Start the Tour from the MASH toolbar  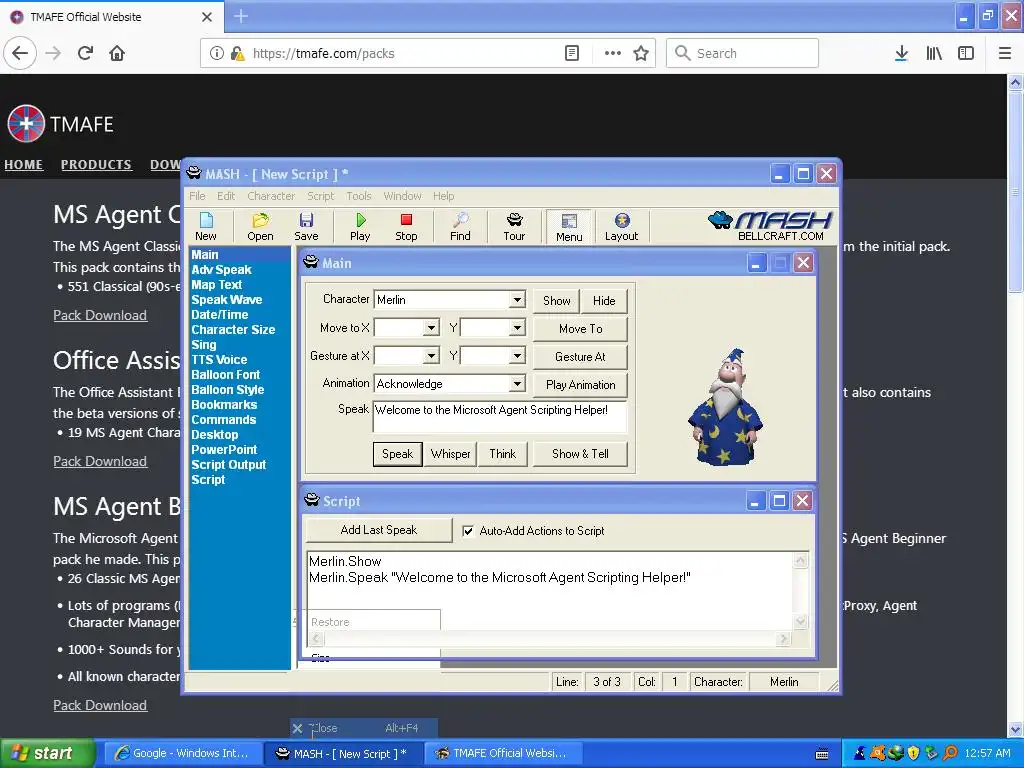pos(514,227)
